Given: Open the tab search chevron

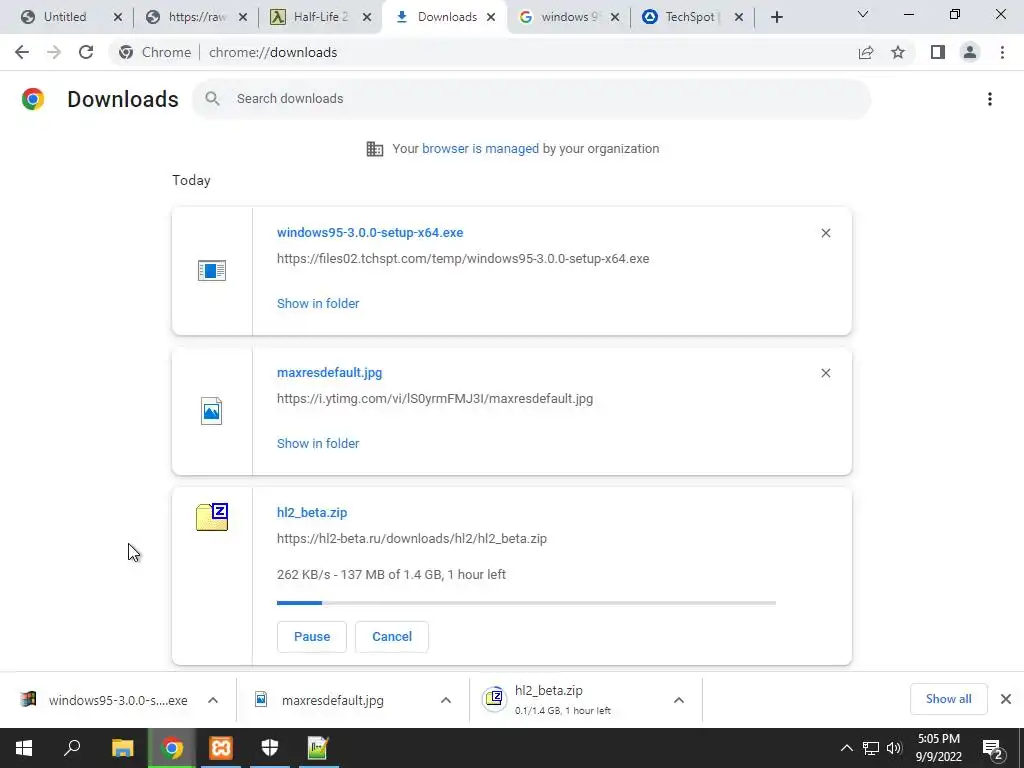Looking at the screenshot, I should point(863,14).
